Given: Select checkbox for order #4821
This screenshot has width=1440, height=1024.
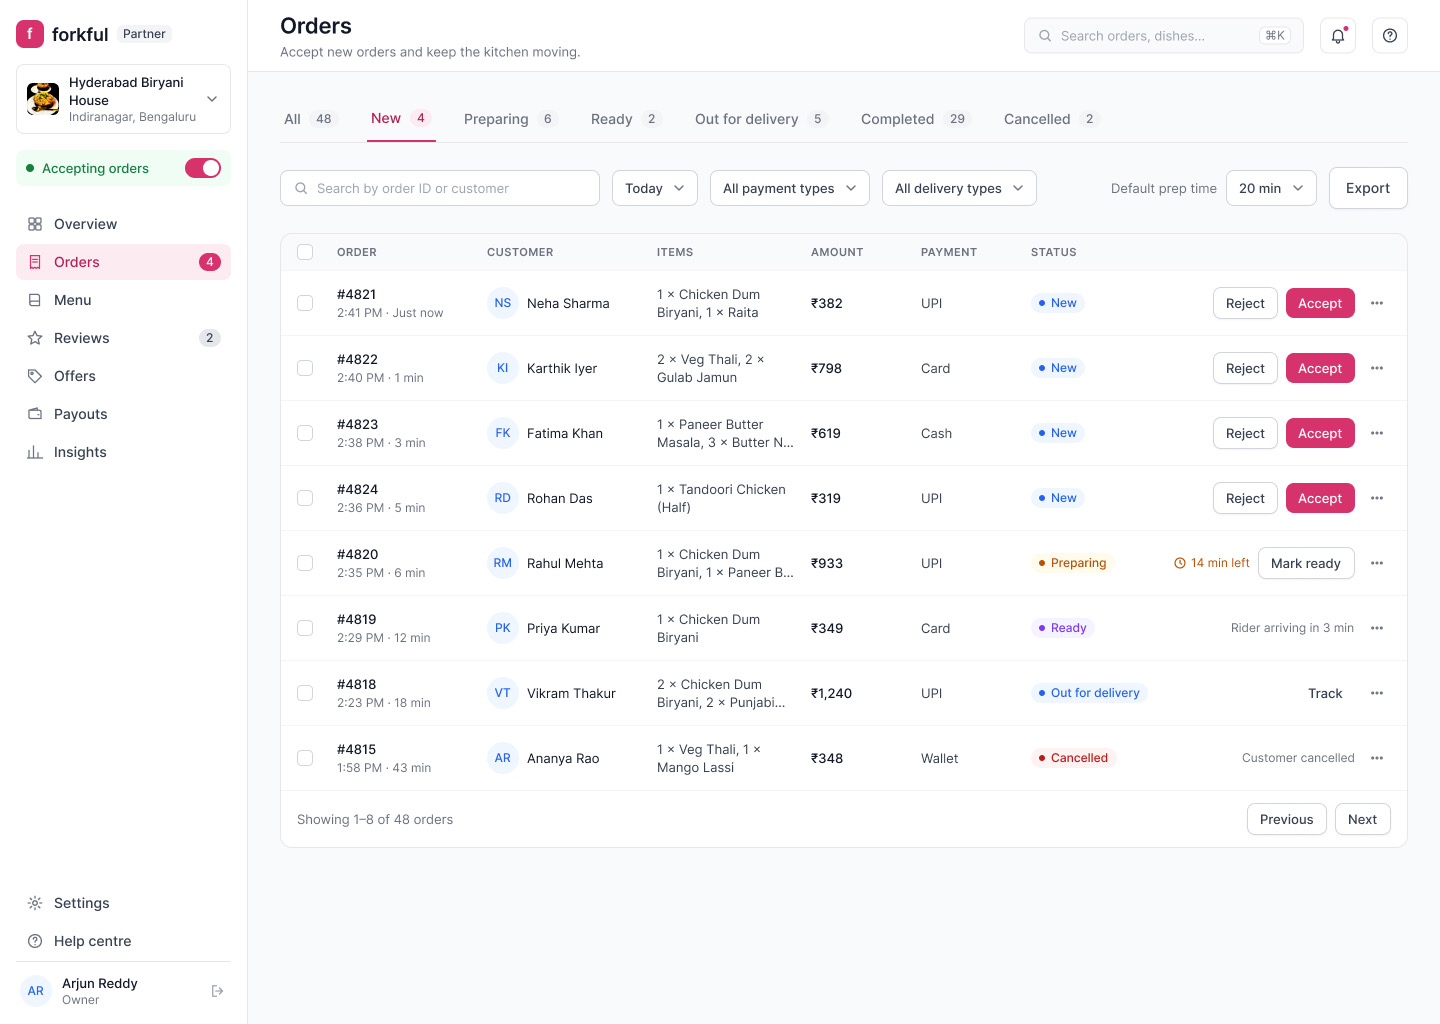Looking at the screenshot, I should pyautogui.click(x=305, y=303).
